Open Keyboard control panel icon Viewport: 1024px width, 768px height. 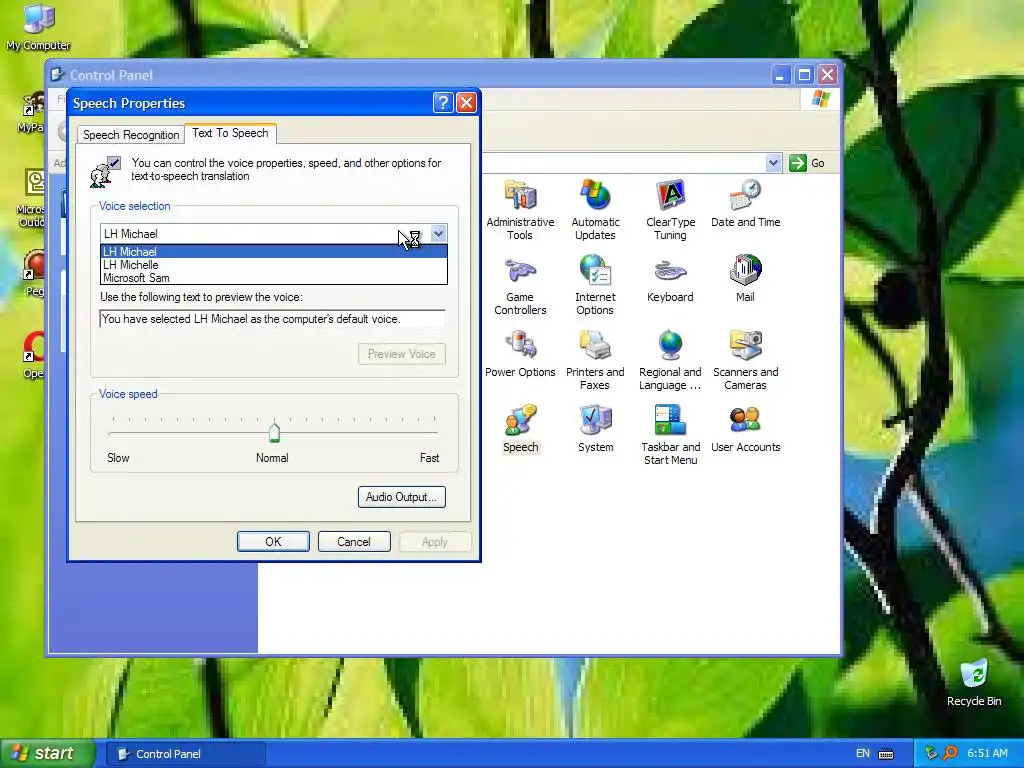tap(670, 279)
